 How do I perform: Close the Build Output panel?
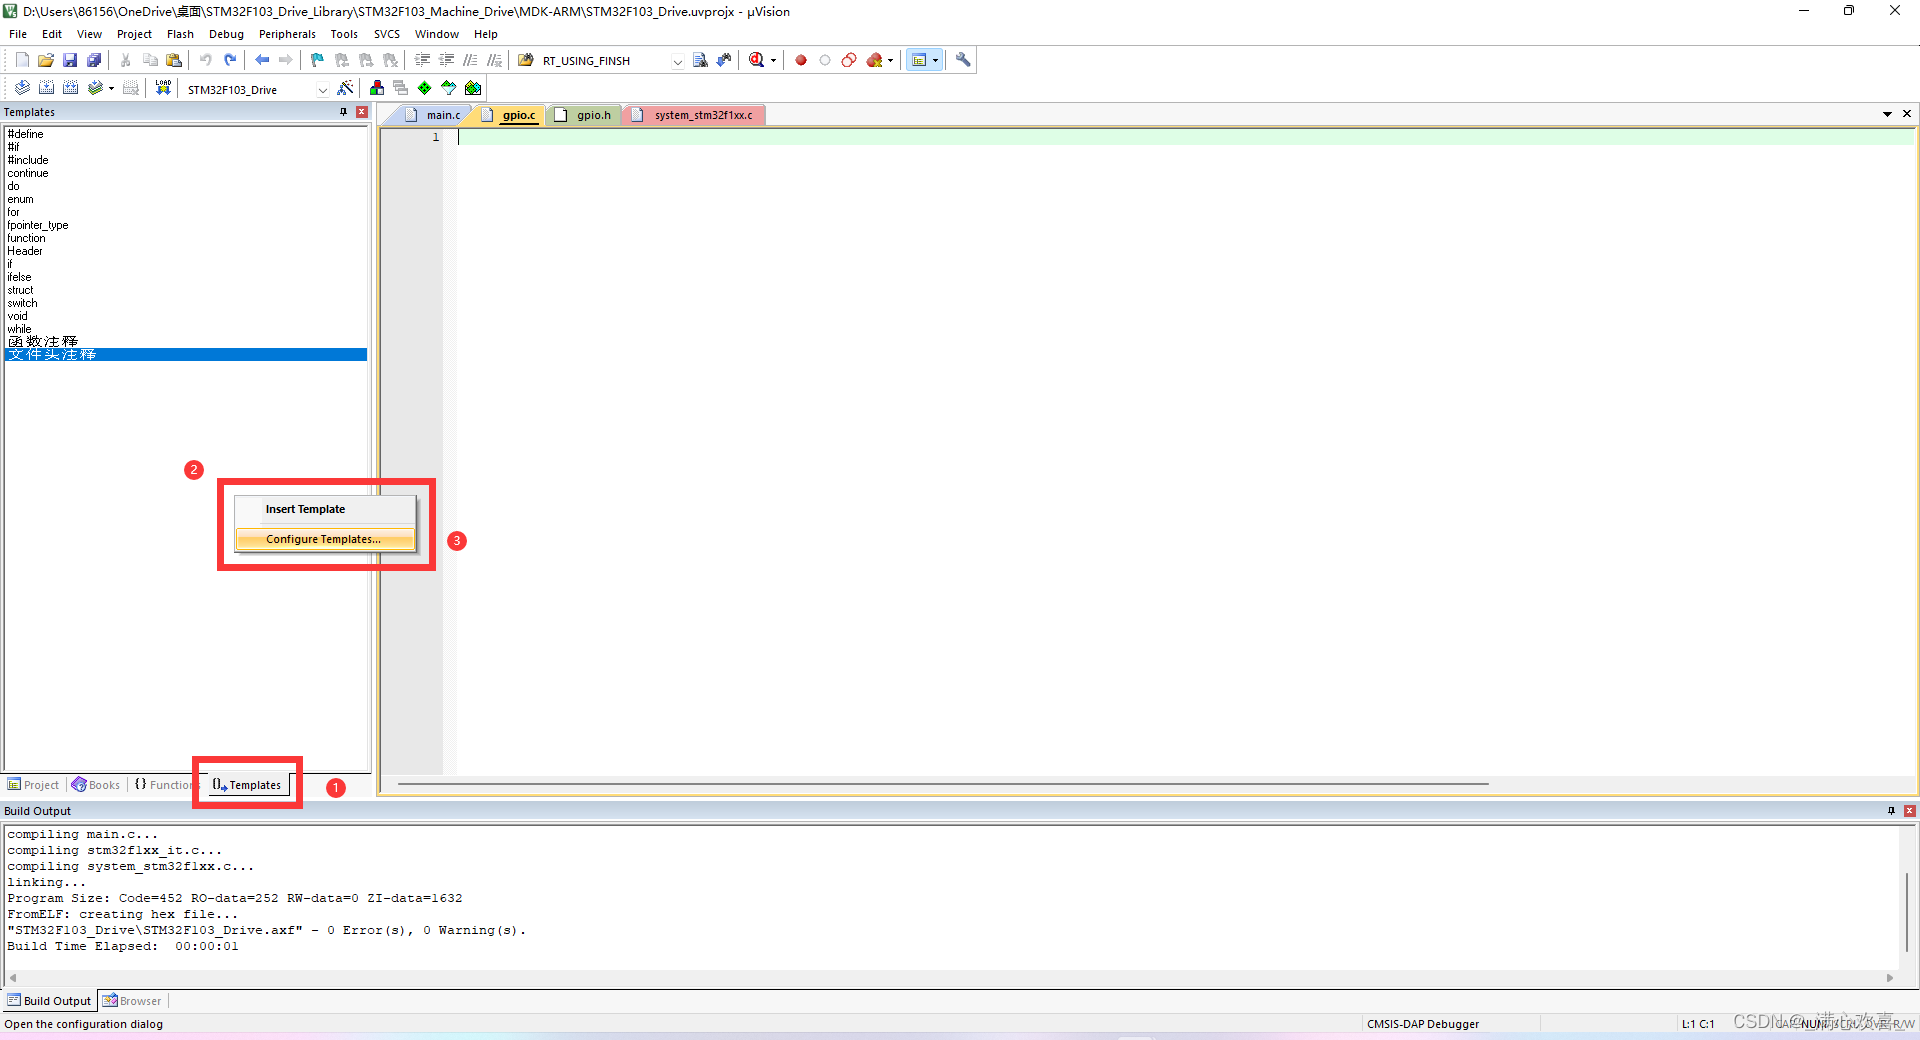(x=1909, y=811)
